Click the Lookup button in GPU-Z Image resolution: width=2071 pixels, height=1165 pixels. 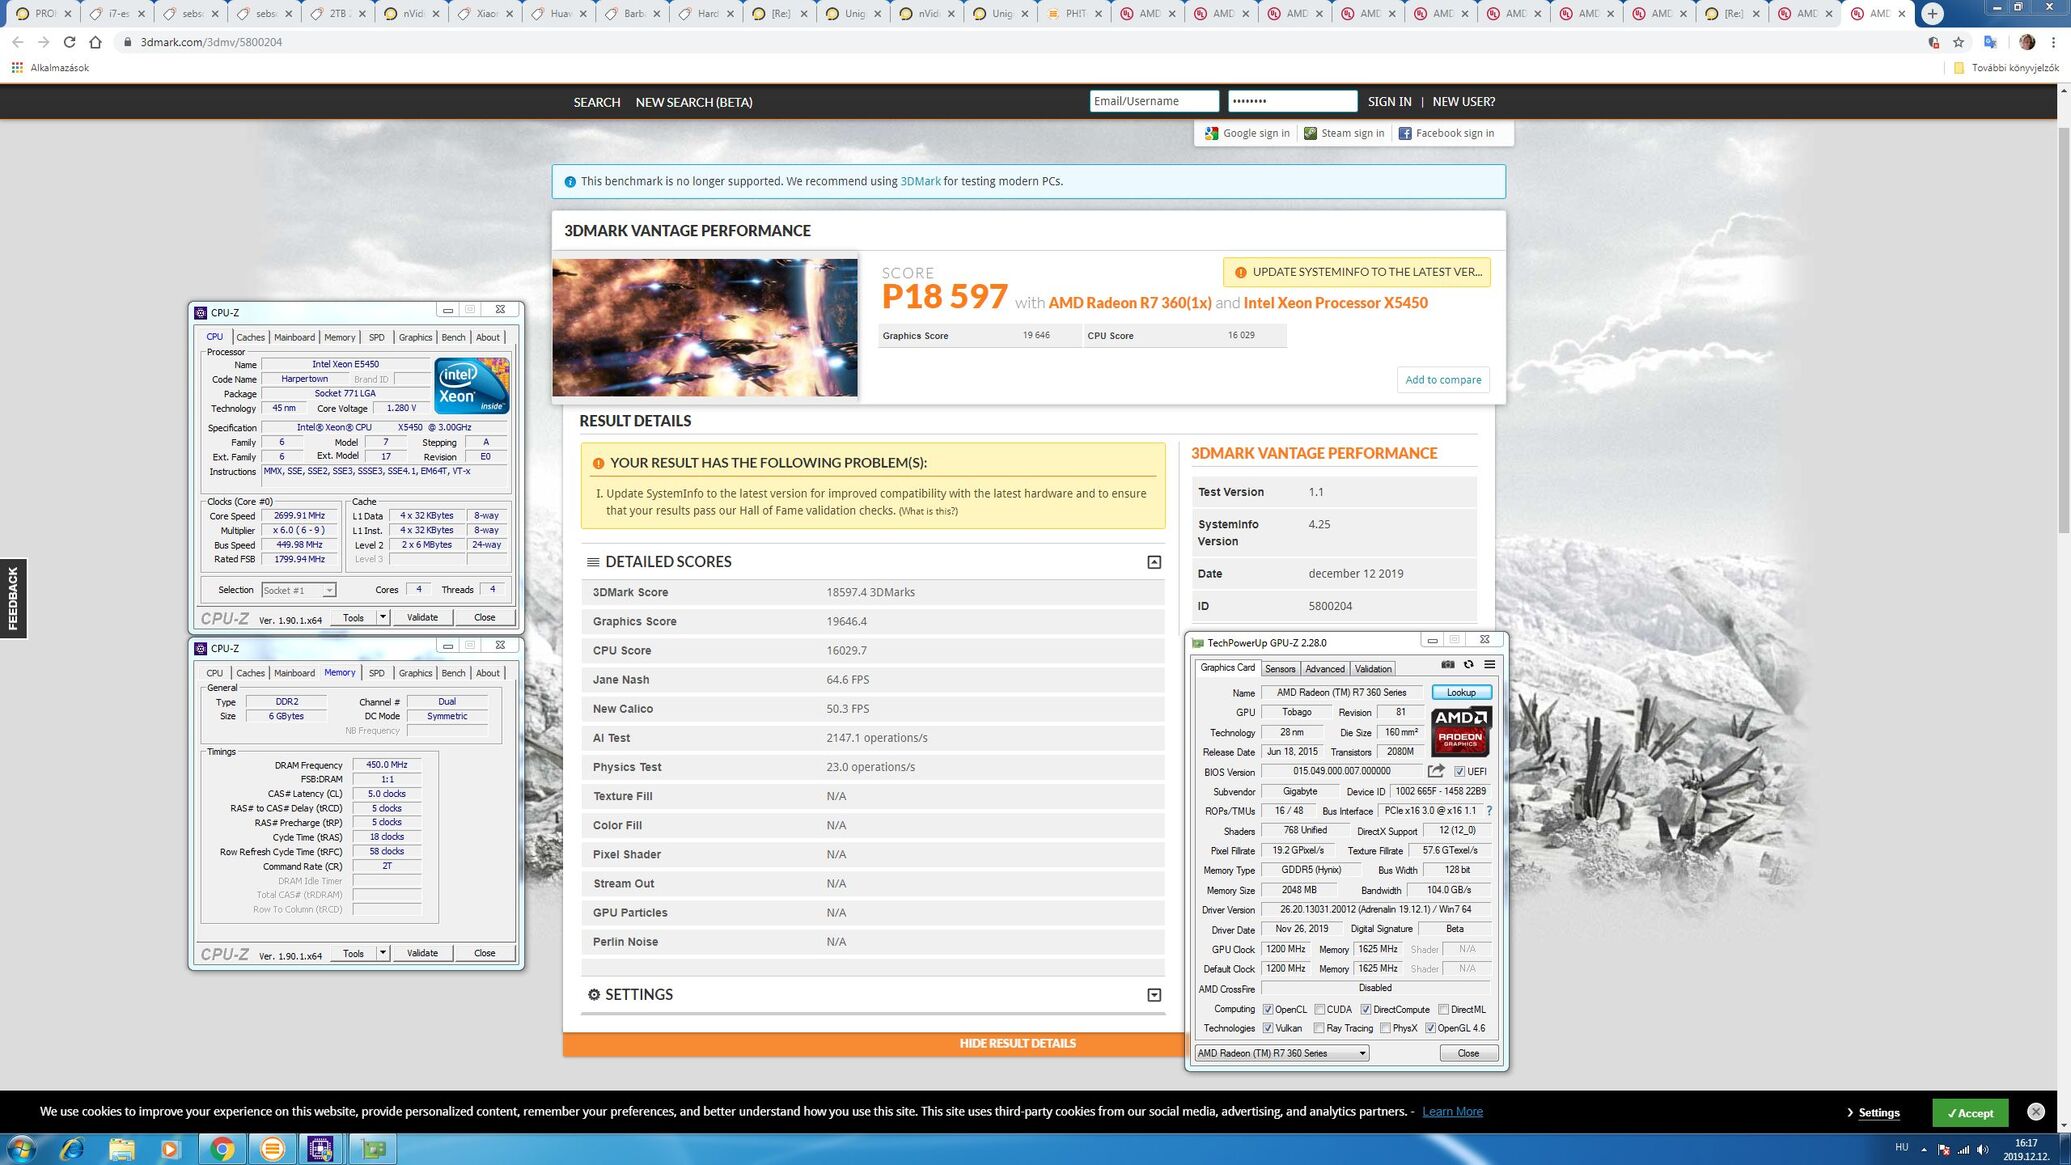(x=1461, y=692)
